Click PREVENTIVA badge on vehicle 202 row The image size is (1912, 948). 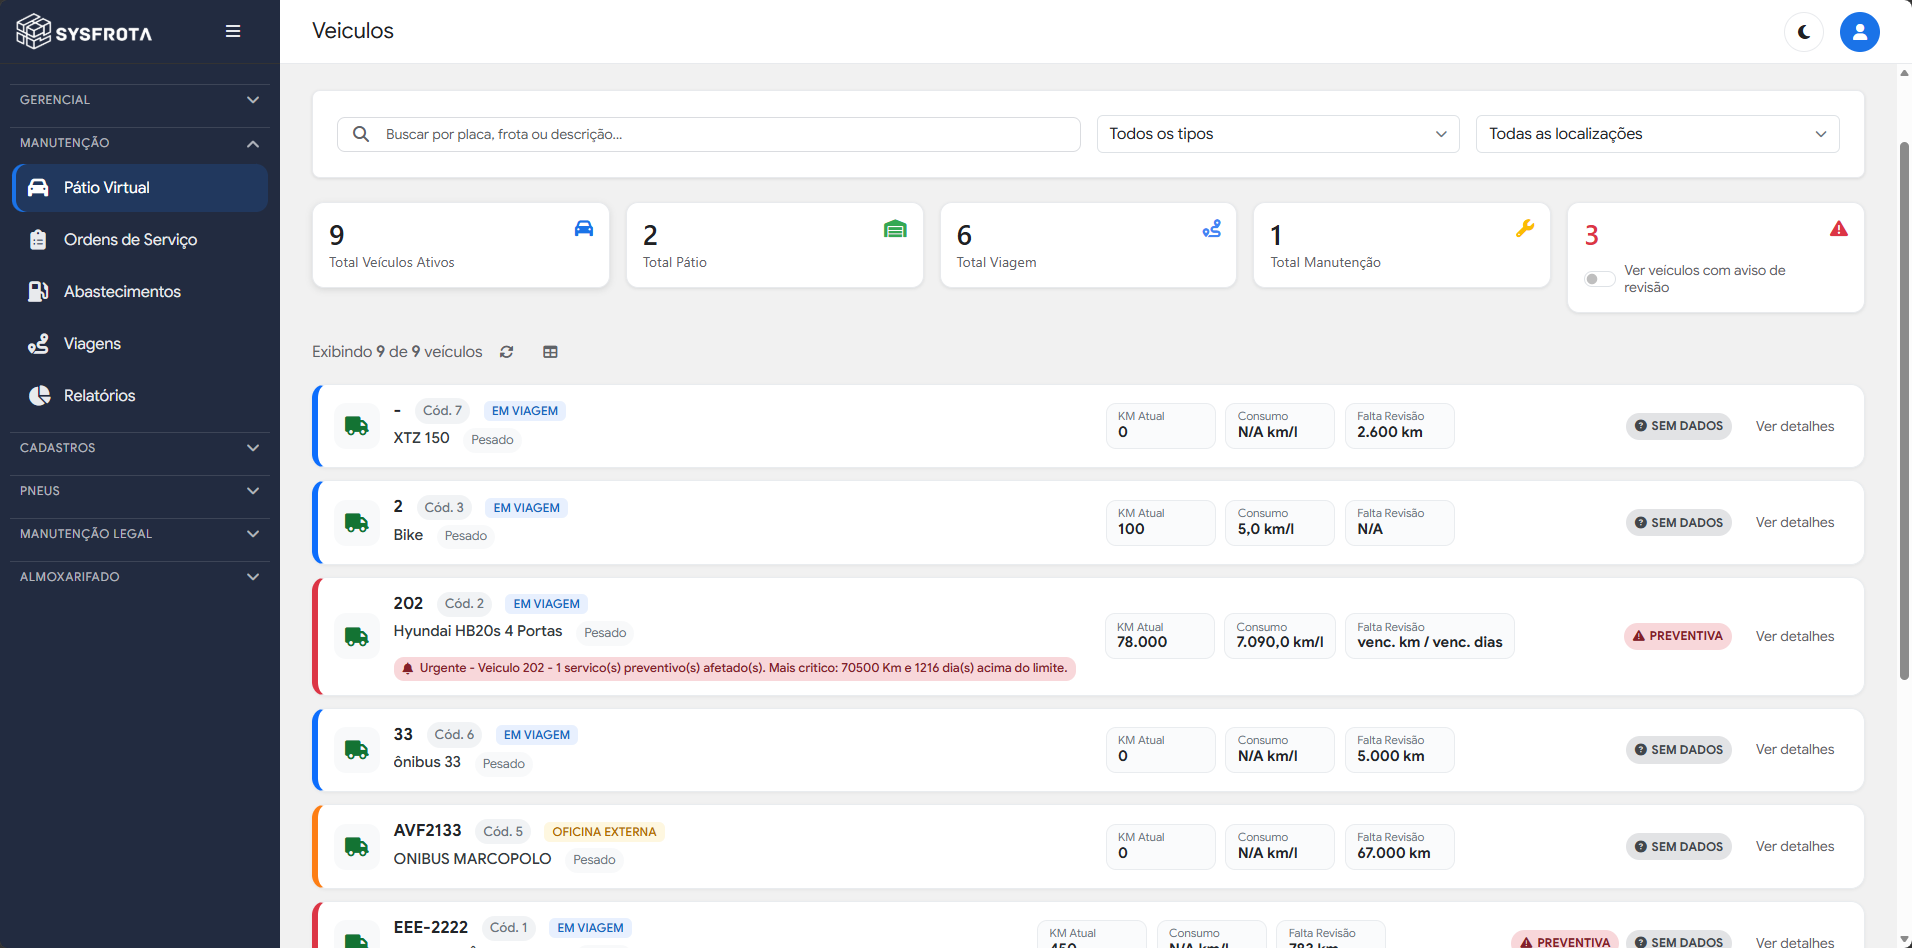coord(1678,636)
